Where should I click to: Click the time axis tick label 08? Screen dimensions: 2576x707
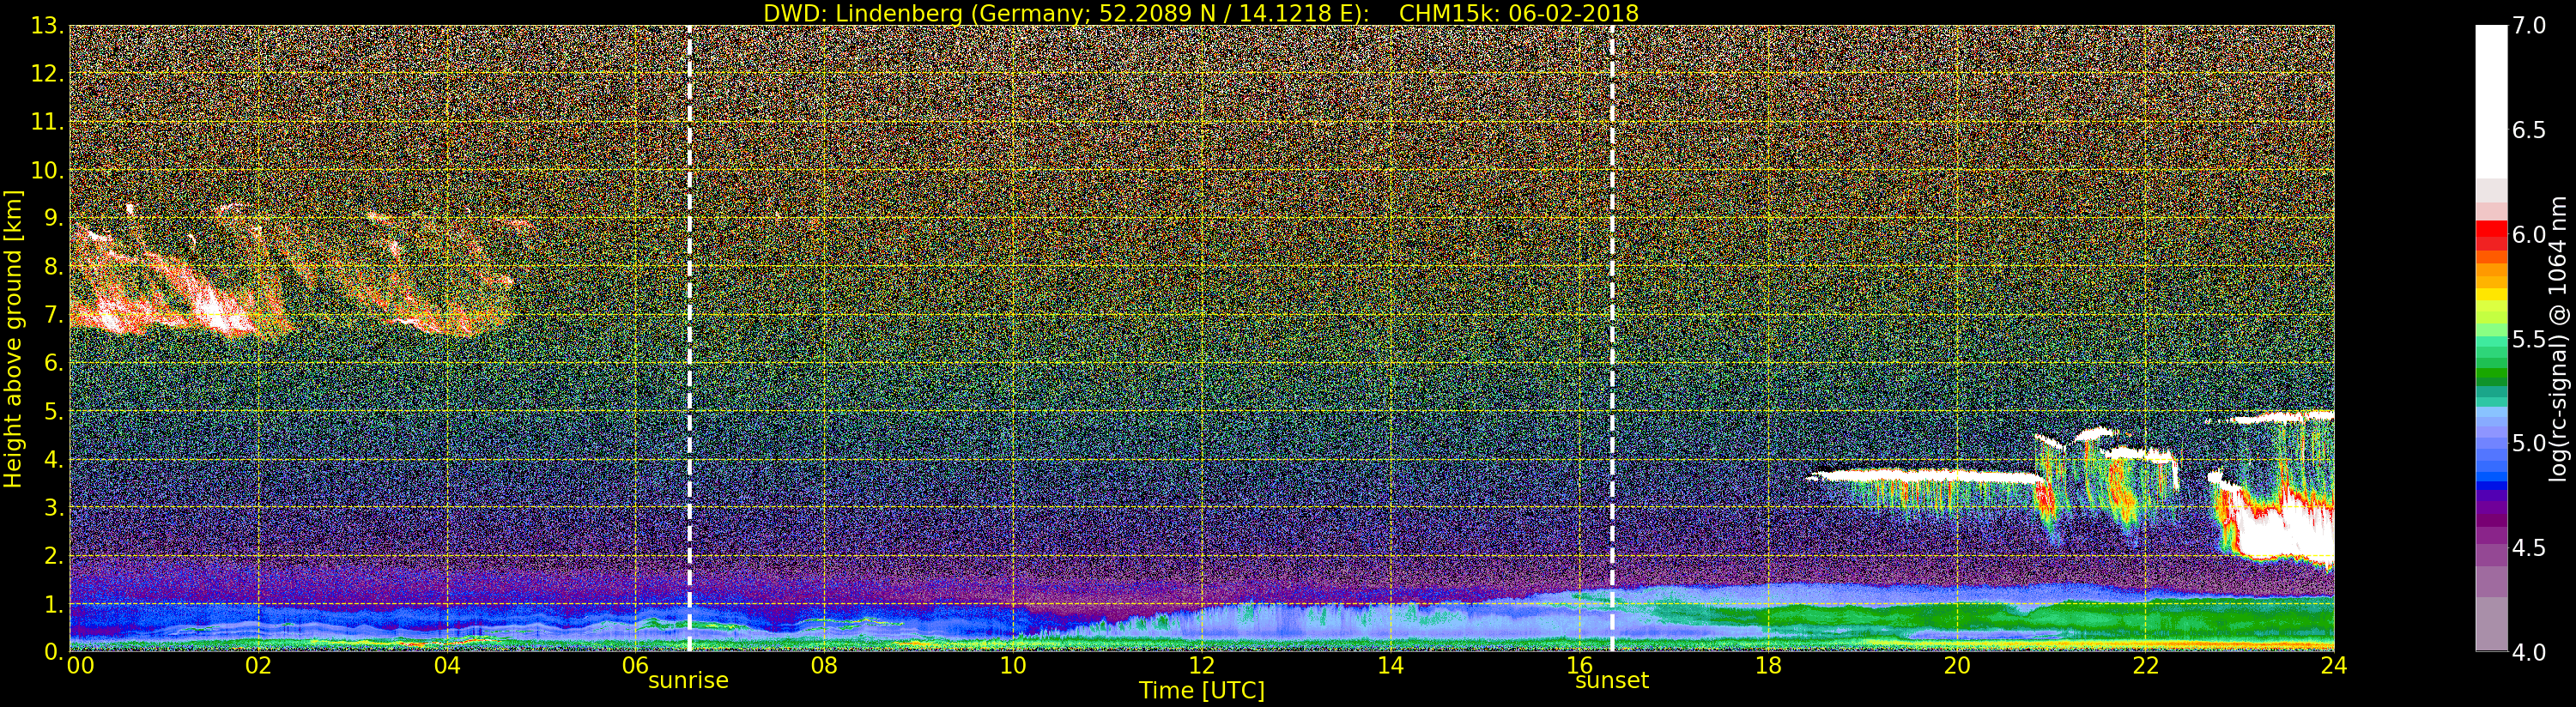(x=824, y=665)
